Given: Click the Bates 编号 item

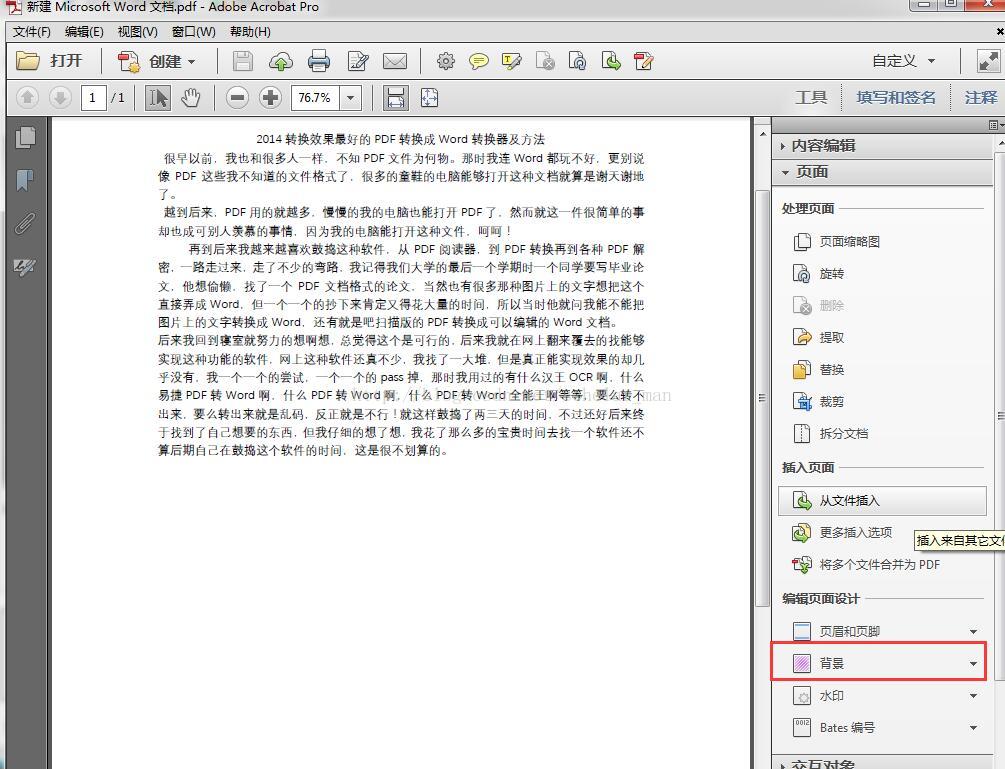Looking at the screenshot, I should [834, 728].
